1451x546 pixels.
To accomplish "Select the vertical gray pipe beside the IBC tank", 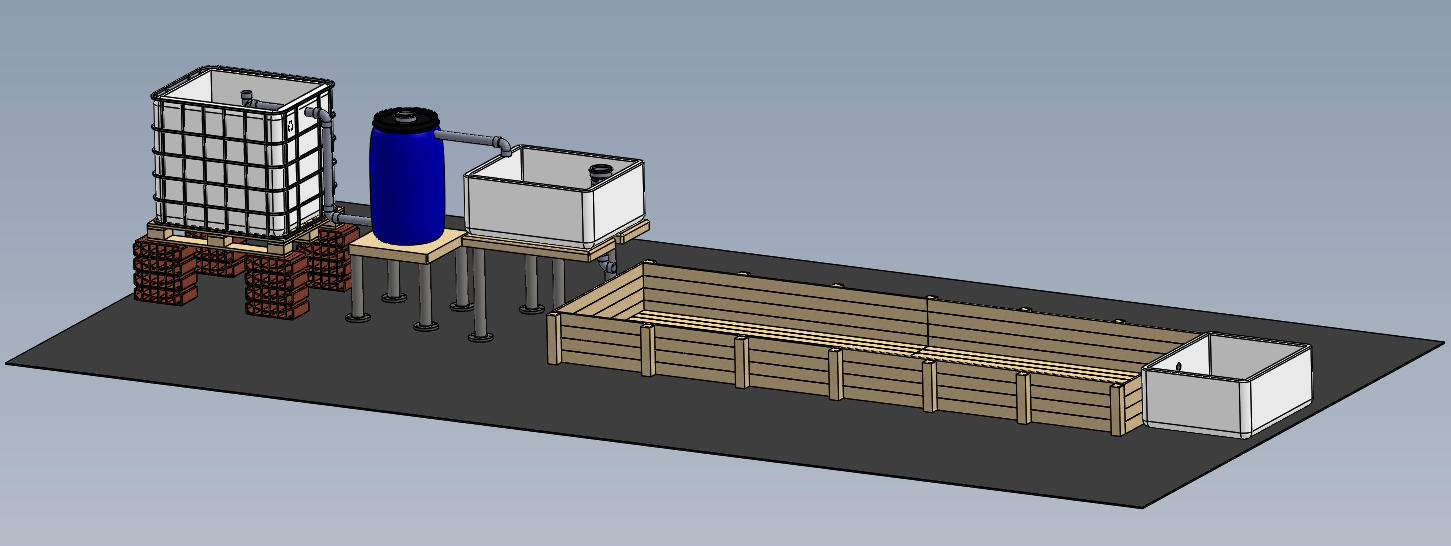I will 328,163.
